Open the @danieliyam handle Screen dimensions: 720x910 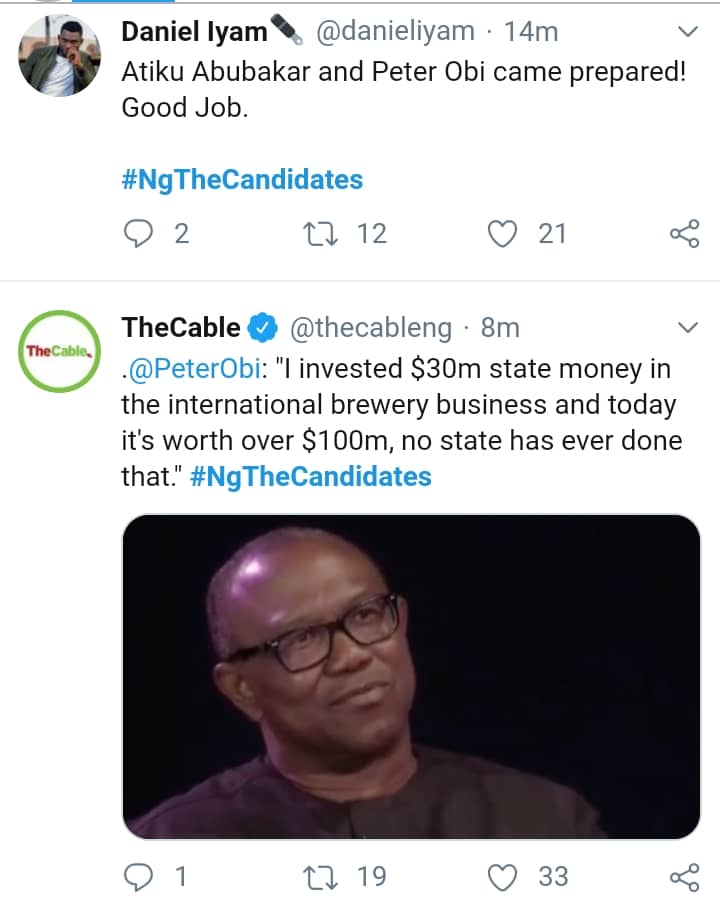pyautogui.click(x=395, y=32)
